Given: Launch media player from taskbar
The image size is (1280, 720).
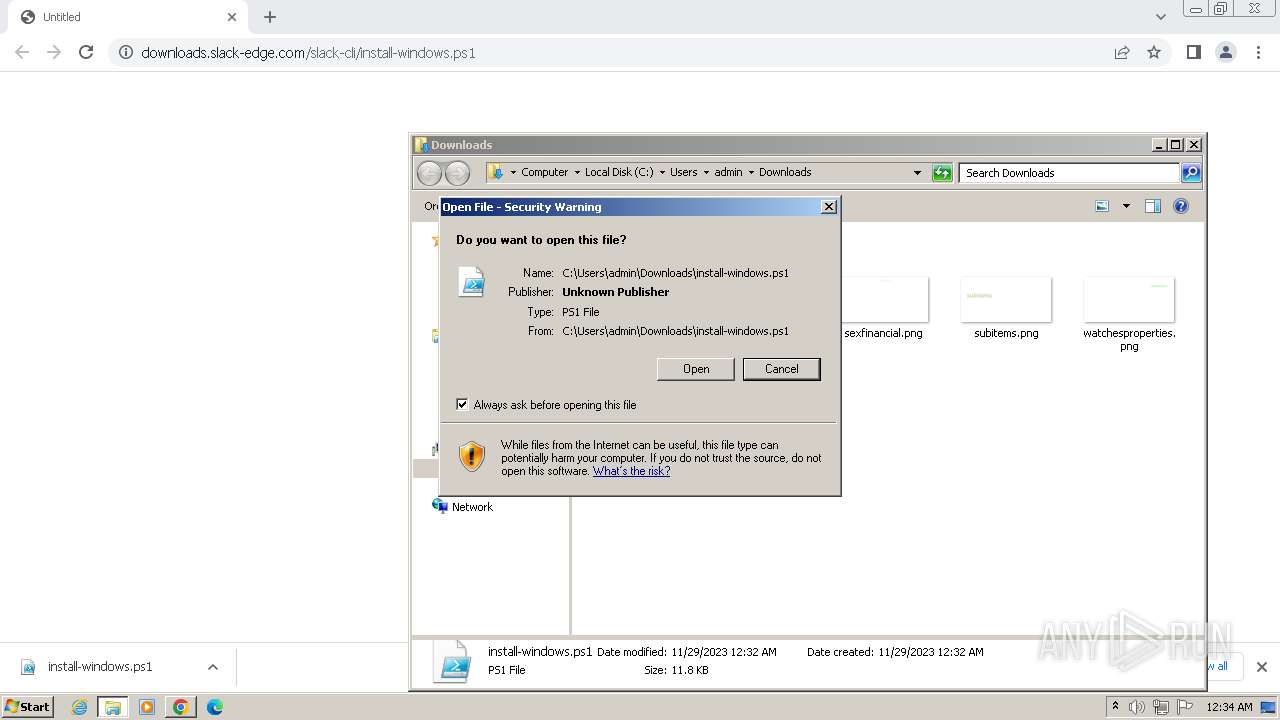Looking at the screenshot, I should tap(147, 707).
